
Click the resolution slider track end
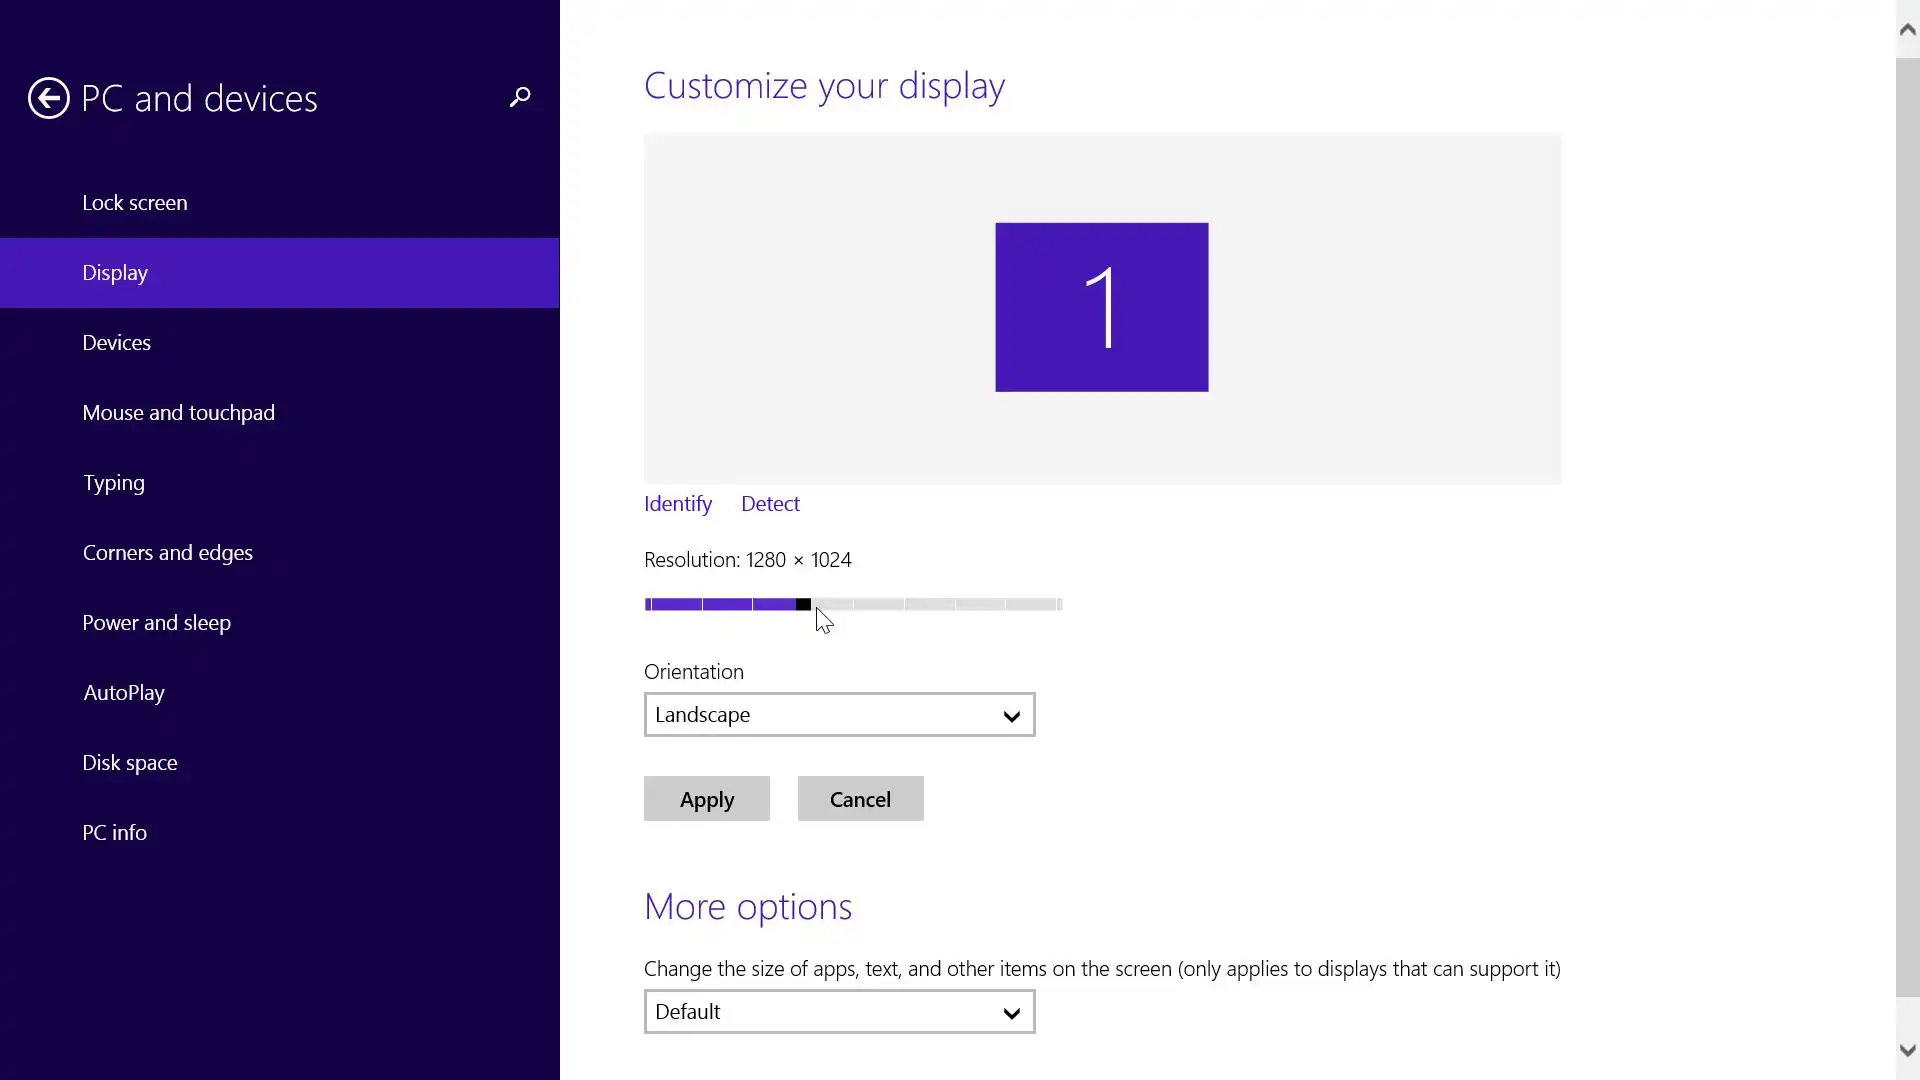pos(1056,604)
